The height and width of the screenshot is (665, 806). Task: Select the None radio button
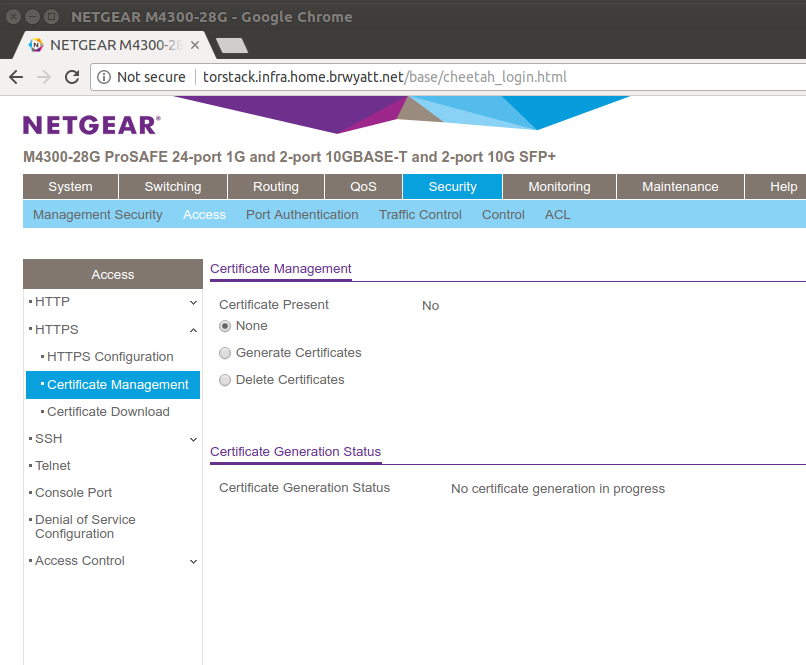225,326
